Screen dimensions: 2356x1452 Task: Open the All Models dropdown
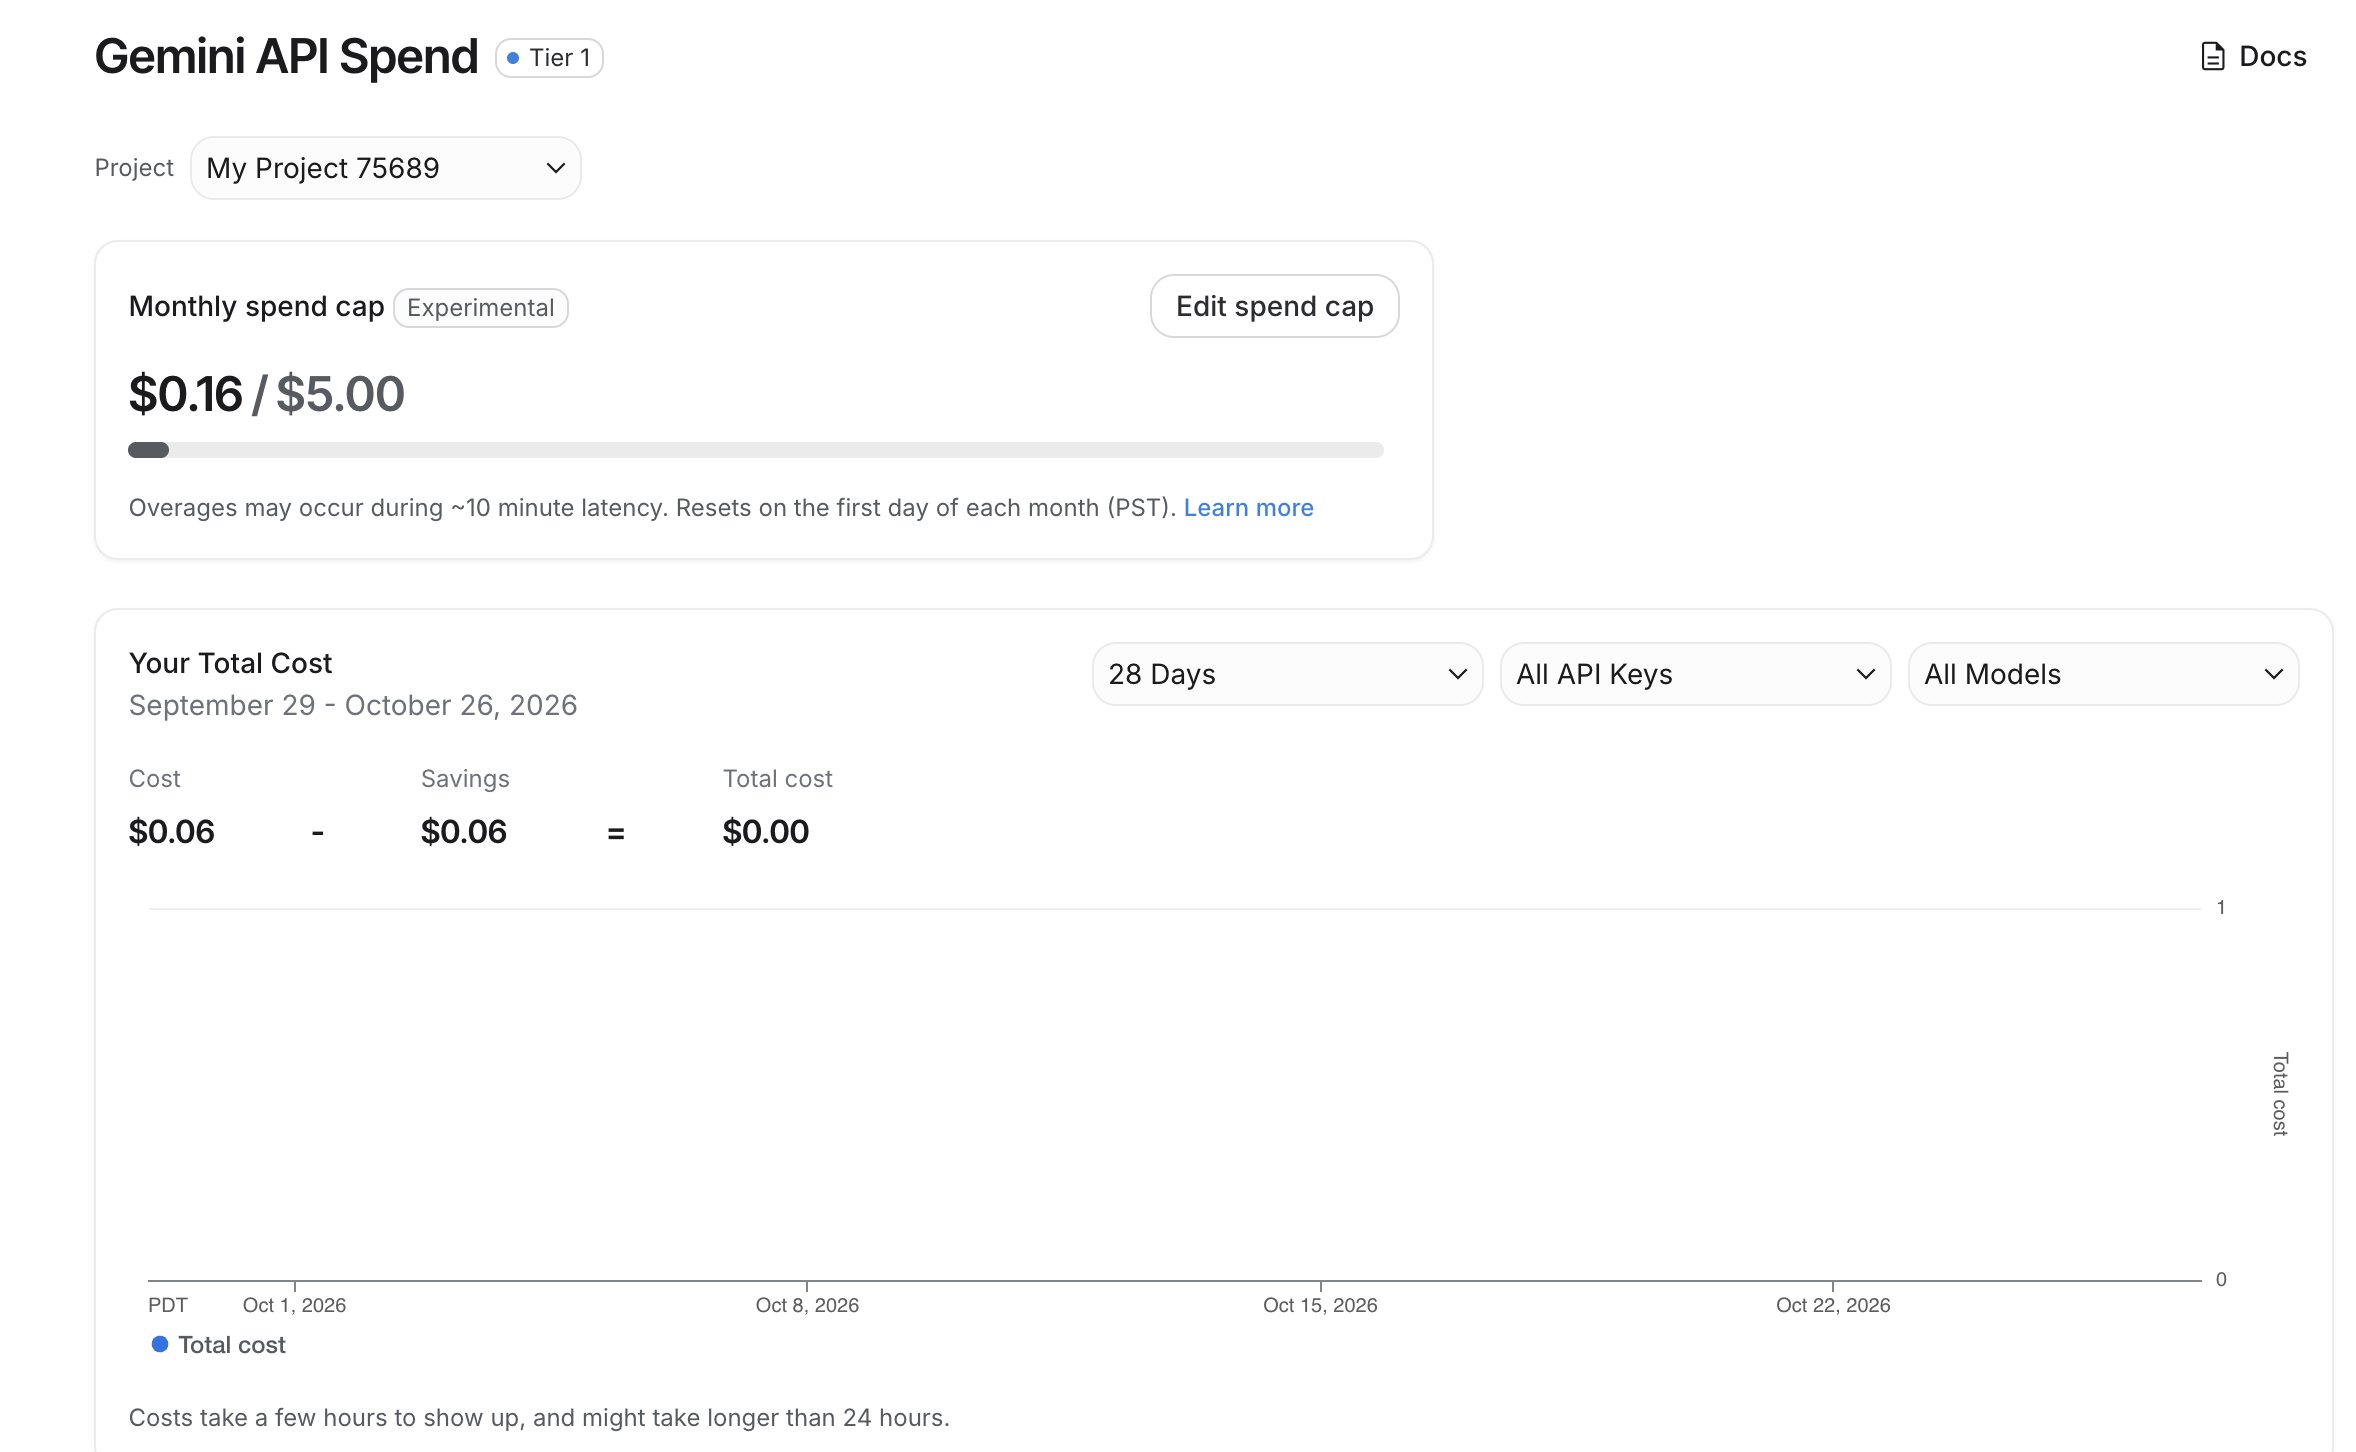pos(2103,674)
